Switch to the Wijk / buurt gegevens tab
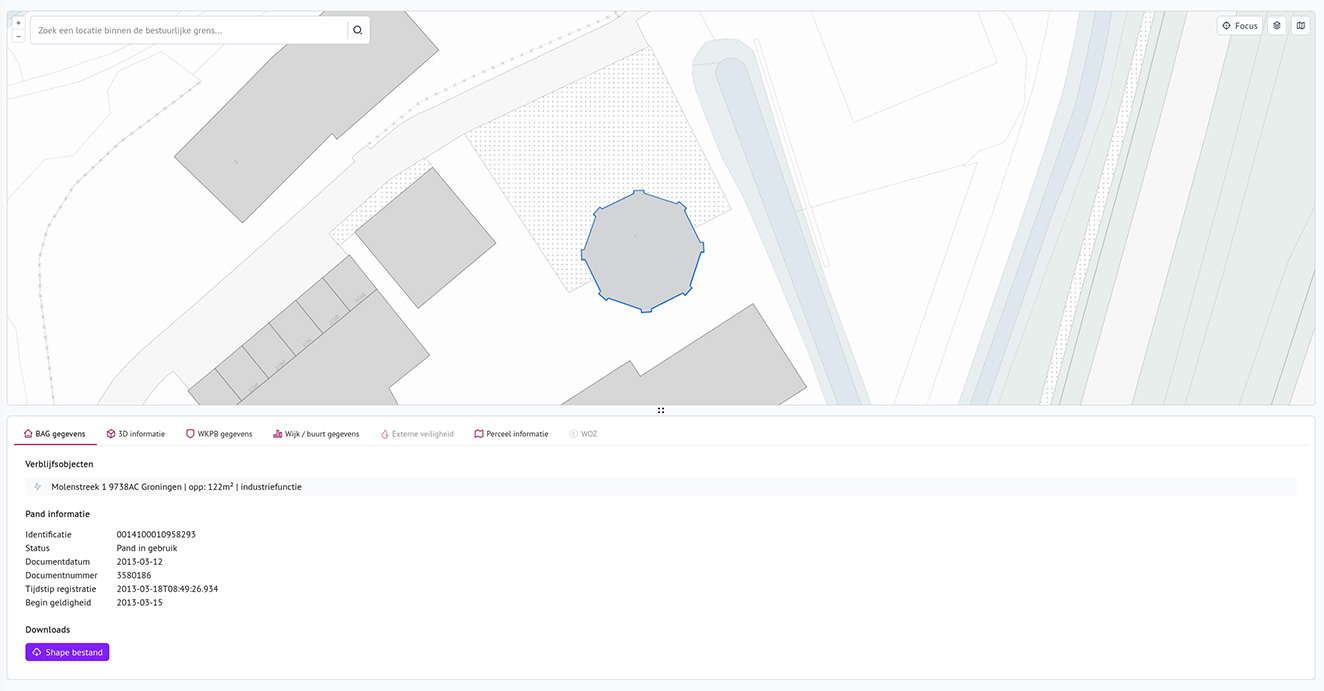The image size is (1324, 691). click(x=316, y=433)
